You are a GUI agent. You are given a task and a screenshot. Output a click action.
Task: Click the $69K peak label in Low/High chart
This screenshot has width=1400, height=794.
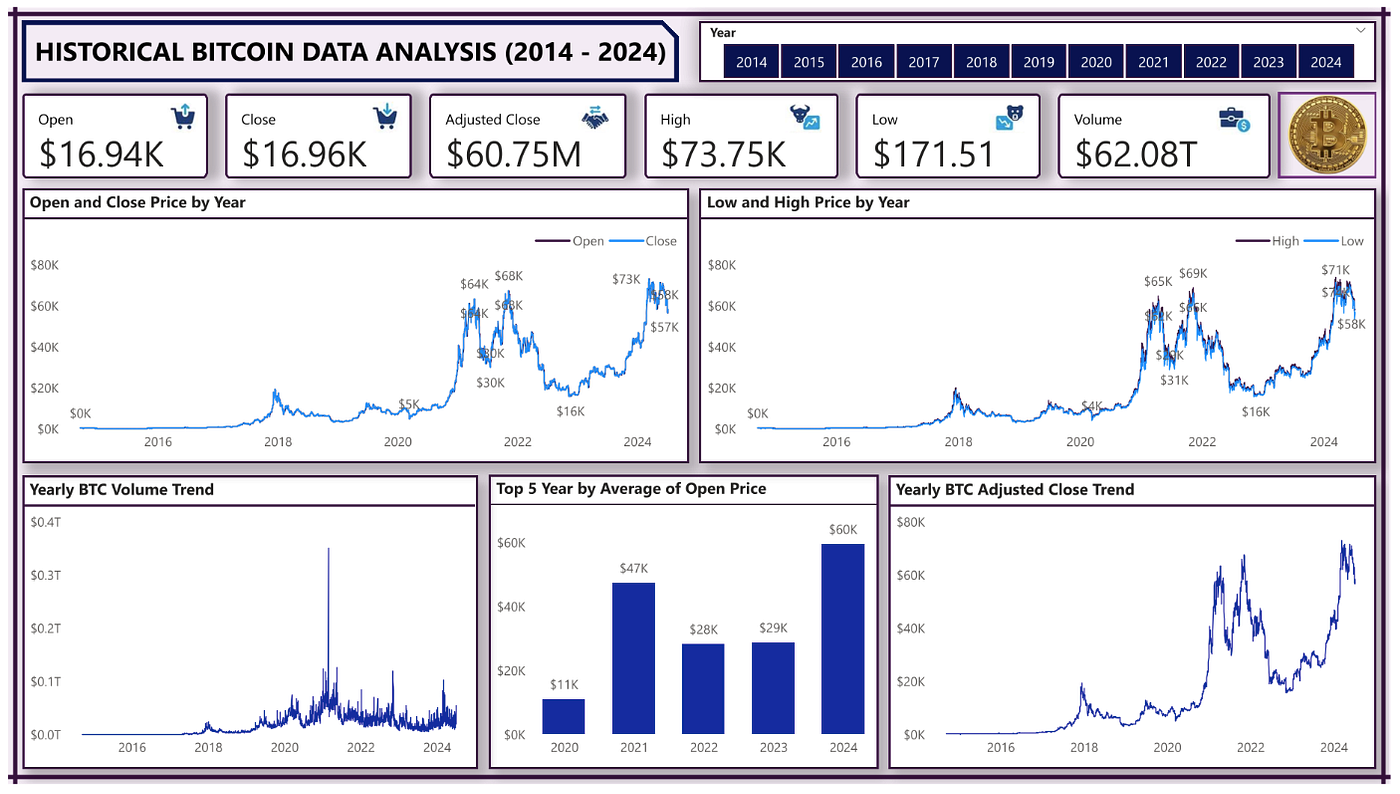pyautogui.click(x=1193, y=273)
